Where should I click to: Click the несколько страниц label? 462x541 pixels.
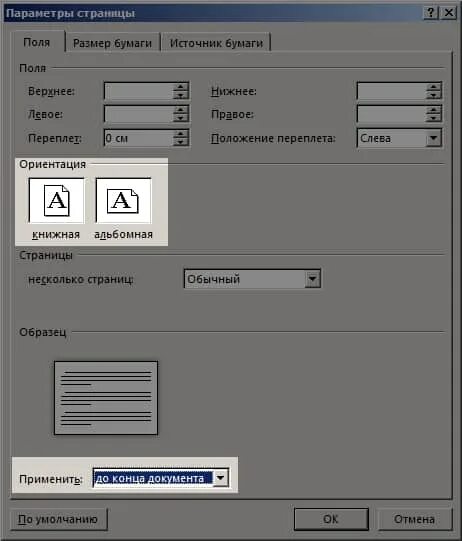click(x=80, y=279)
